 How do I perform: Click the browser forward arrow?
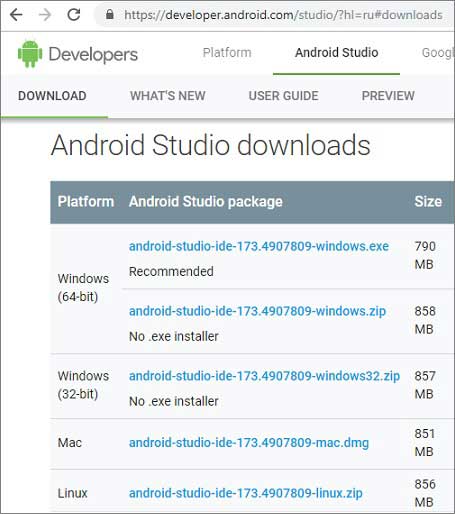pos(45,15)
